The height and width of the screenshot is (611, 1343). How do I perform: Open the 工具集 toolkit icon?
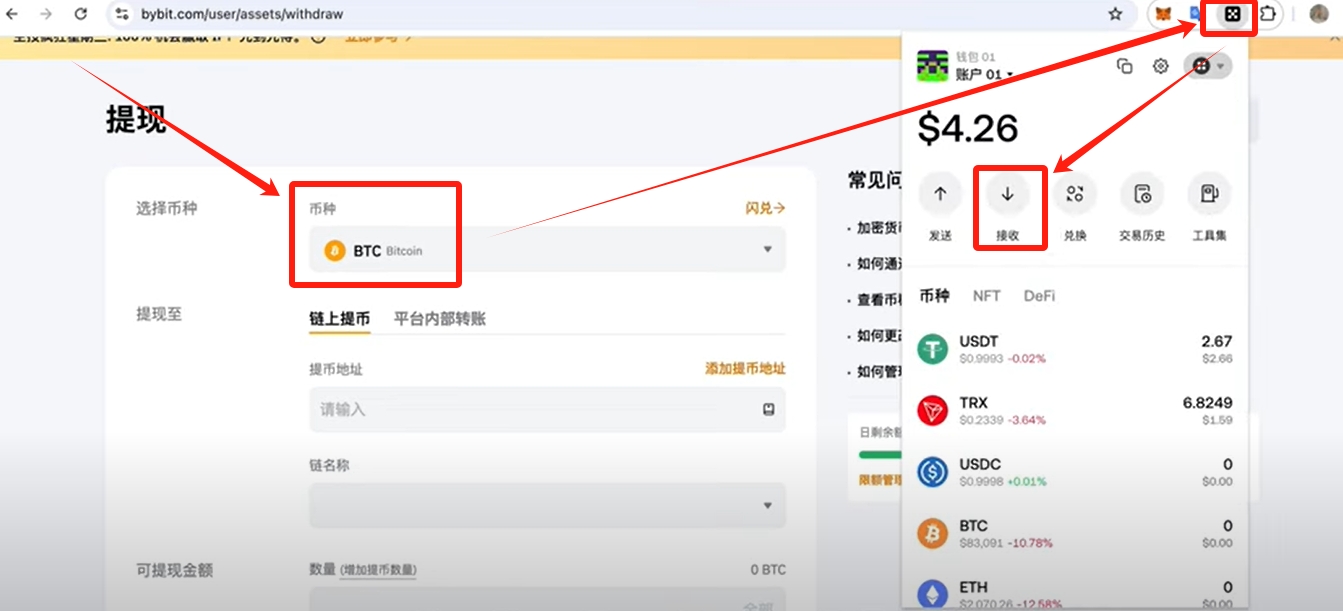(x=1209, y=194)
